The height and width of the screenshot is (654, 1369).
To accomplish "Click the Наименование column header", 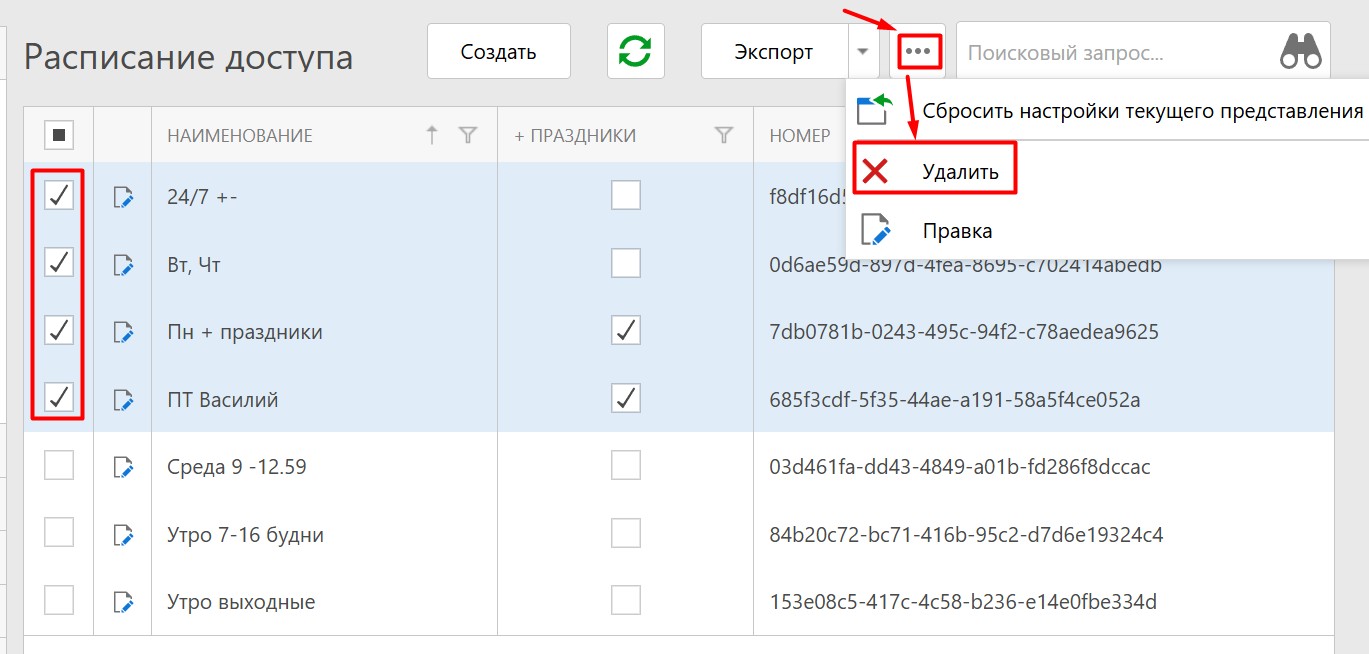I will (x=240, y=136).
